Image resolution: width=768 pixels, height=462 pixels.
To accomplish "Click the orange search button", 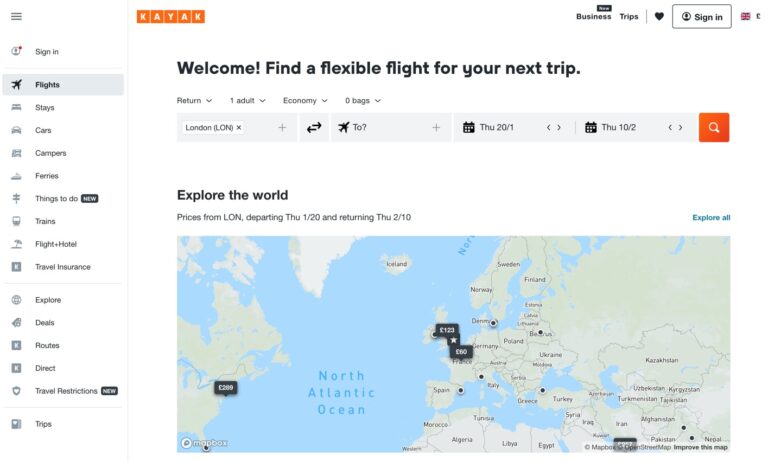I will point(713,127).
